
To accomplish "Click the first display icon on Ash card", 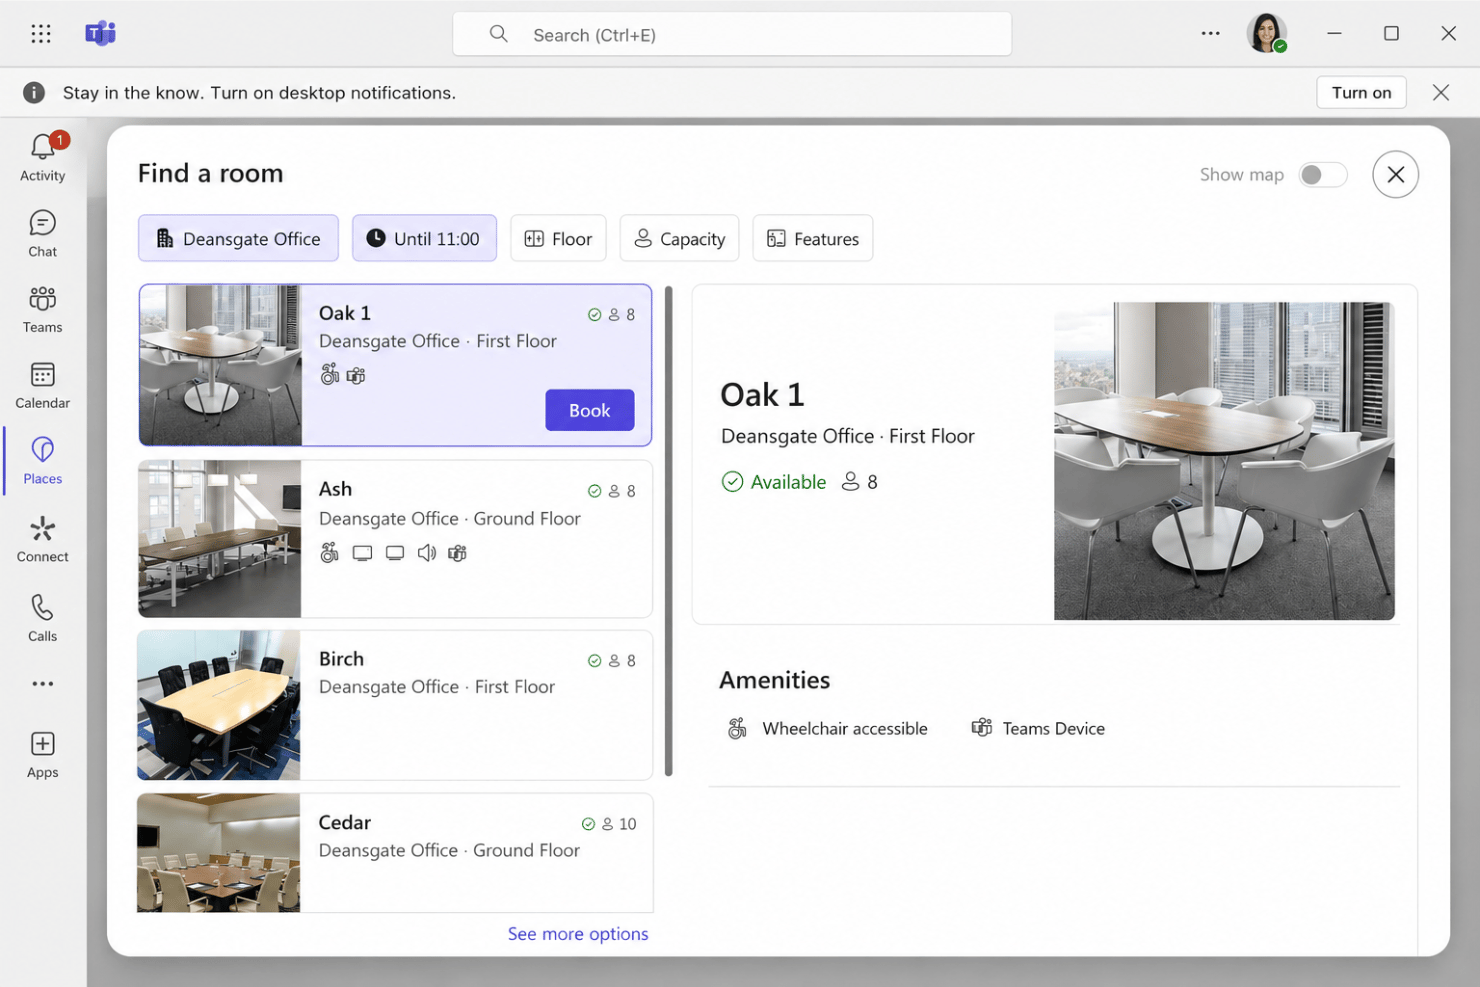I will (x=362, y=553).
